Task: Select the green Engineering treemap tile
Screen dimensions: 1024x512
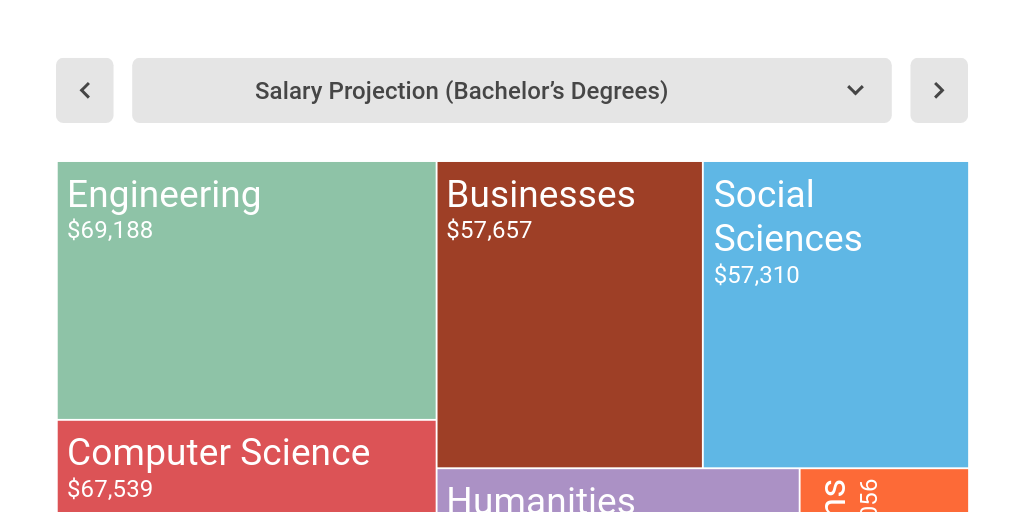Action: click(x=247, y=320)
